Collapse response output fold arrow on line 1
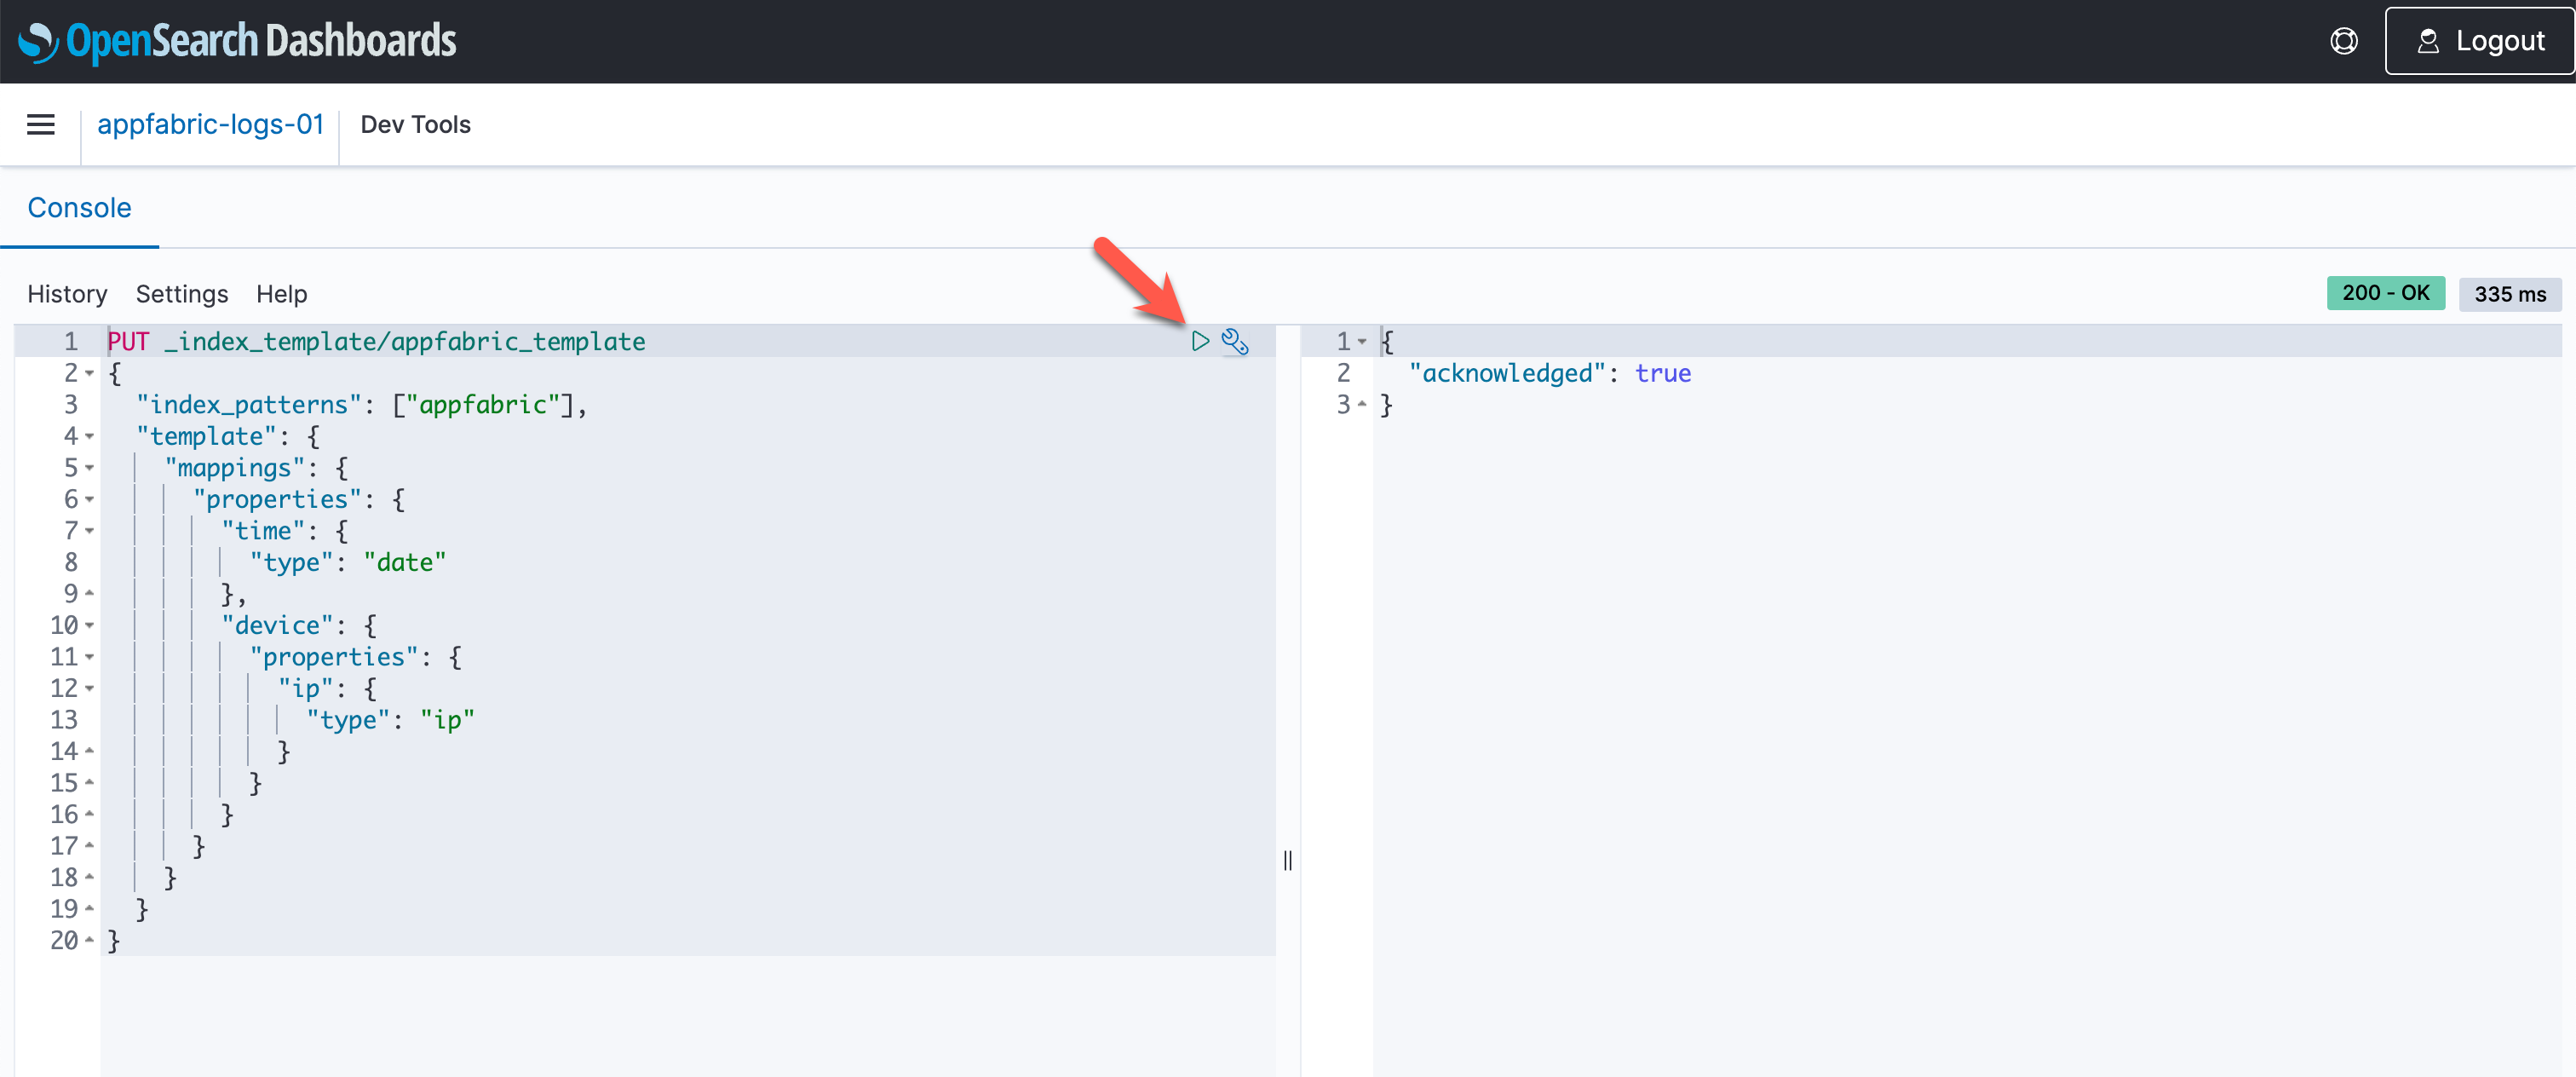 pos(1361,341)
